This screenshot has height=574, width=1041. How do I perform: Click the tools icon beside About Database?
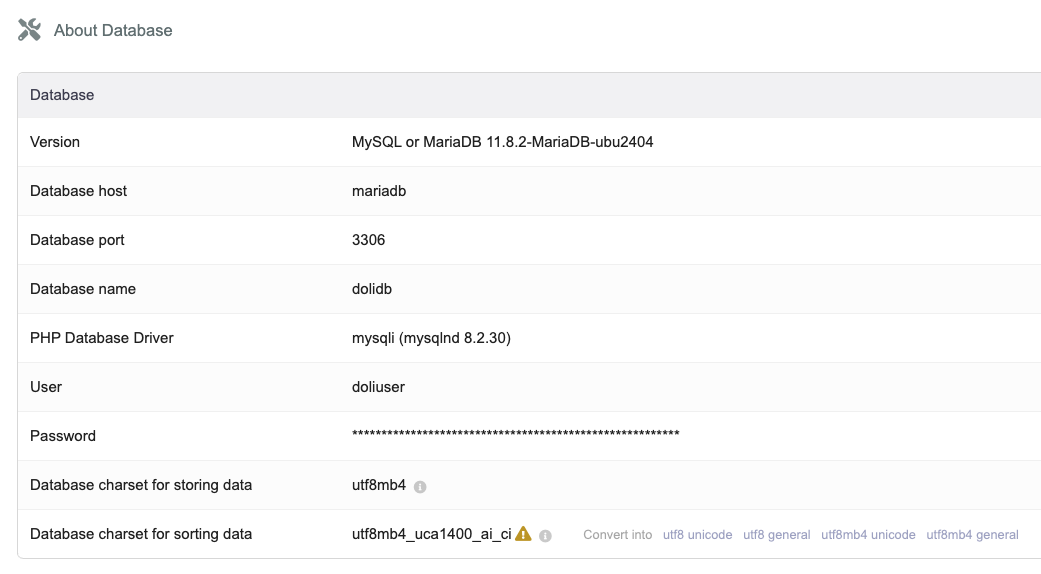coord(30,30)
